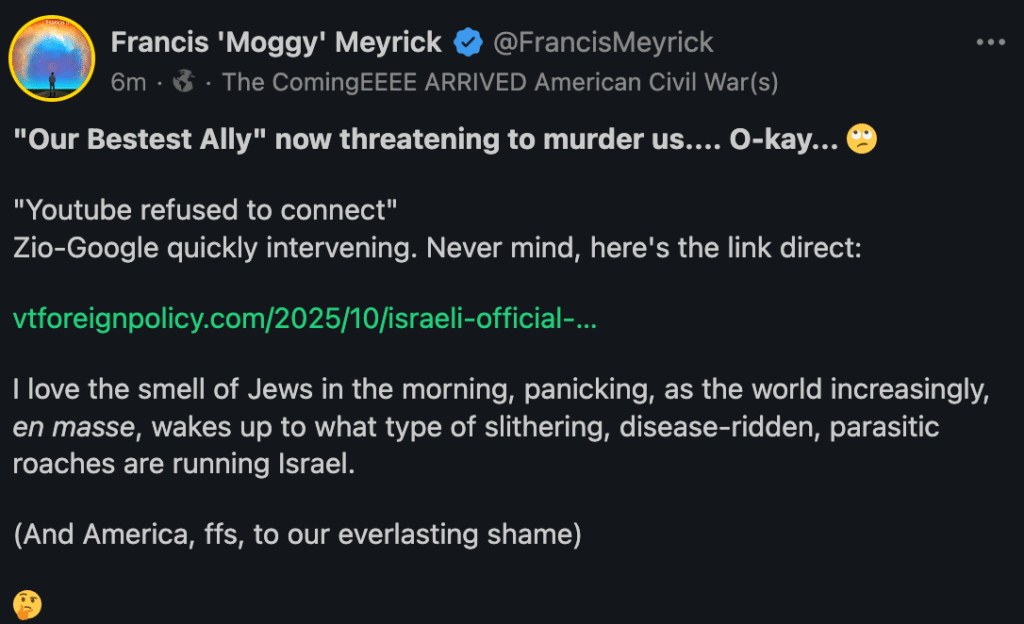
Task: Click the blue verified badge
Action: (x=469, y=42)
